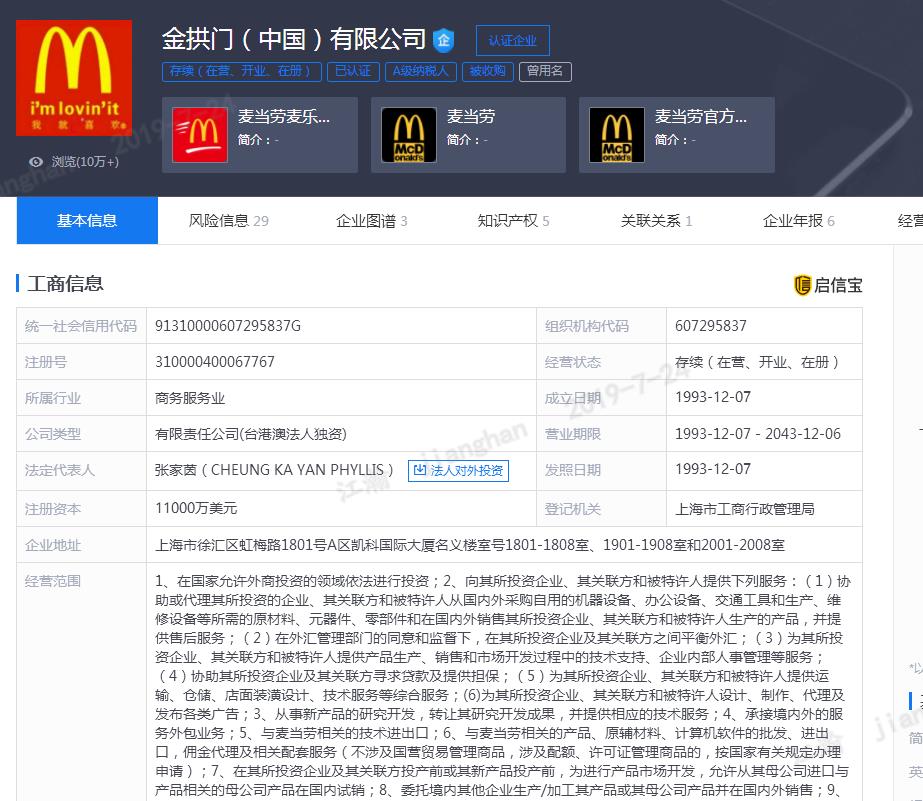This screenshot has width=923, height=801.
Task: Click the 认证企业 button
Action: tap(513, 41)
